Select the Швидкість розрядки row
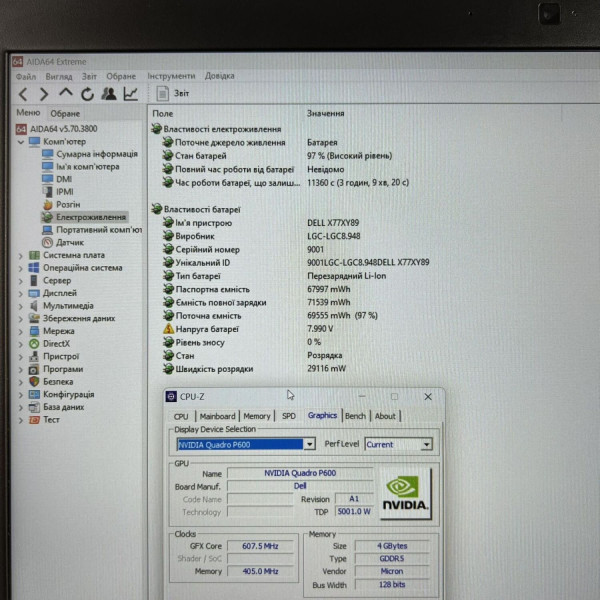Viewport: 600px width, 600px height. coord(254,369)
